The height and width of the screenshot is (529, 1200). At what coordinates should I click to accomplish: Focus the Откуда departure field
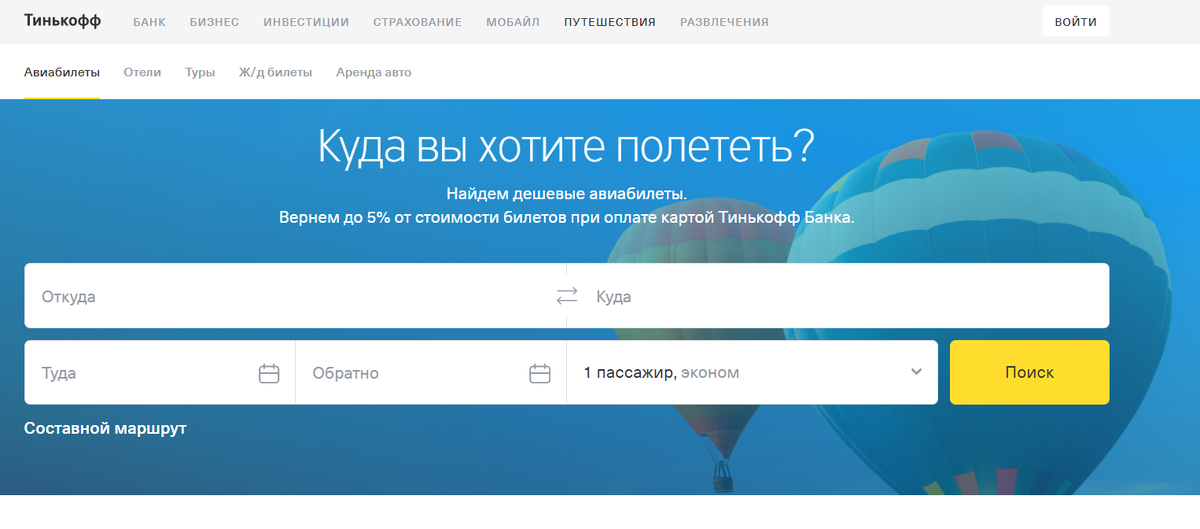[295, 296]
